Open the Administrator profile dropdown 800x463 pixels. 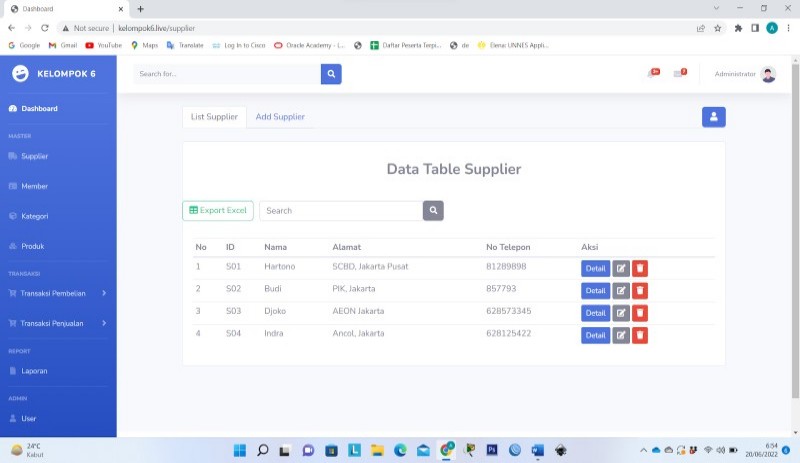745,74
